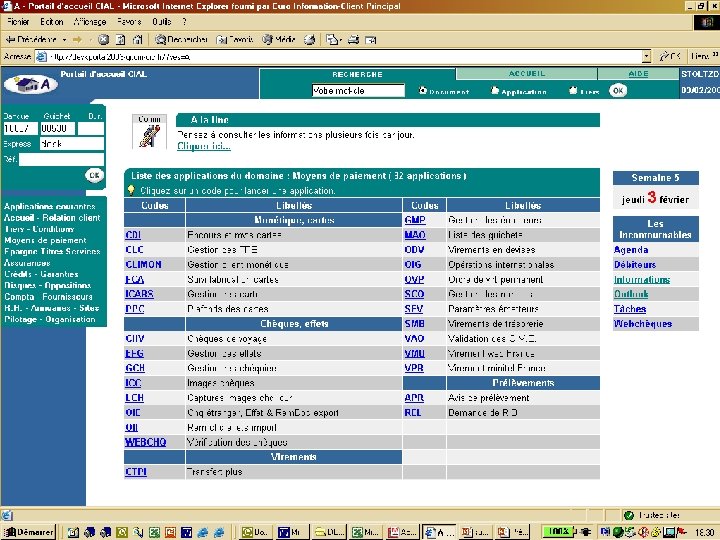Click the RECHERCHE text input field

tap(358, 90)
